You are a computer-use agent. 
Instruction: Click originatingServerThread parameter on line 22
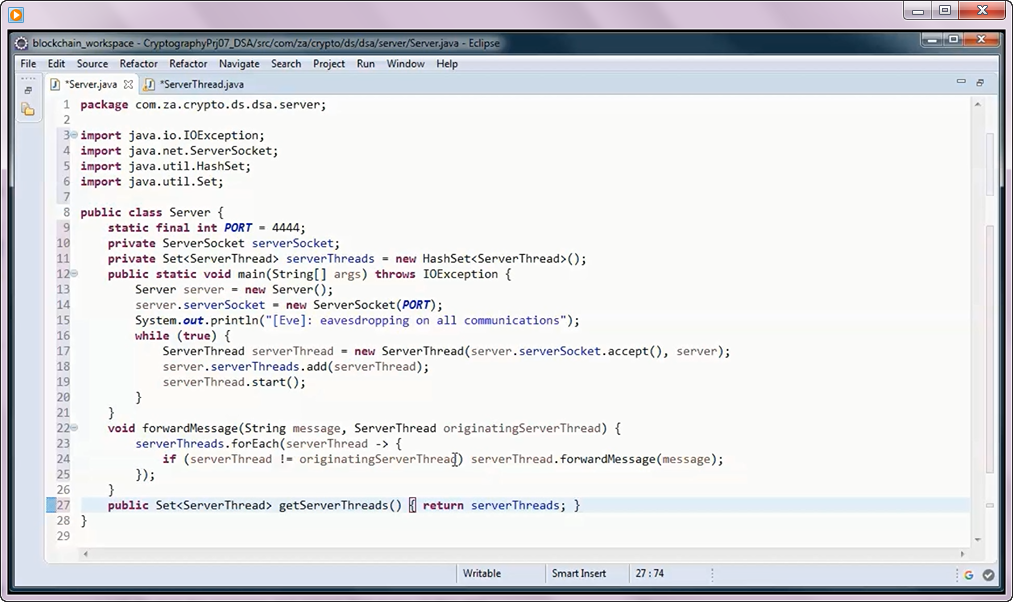[522, 428]
